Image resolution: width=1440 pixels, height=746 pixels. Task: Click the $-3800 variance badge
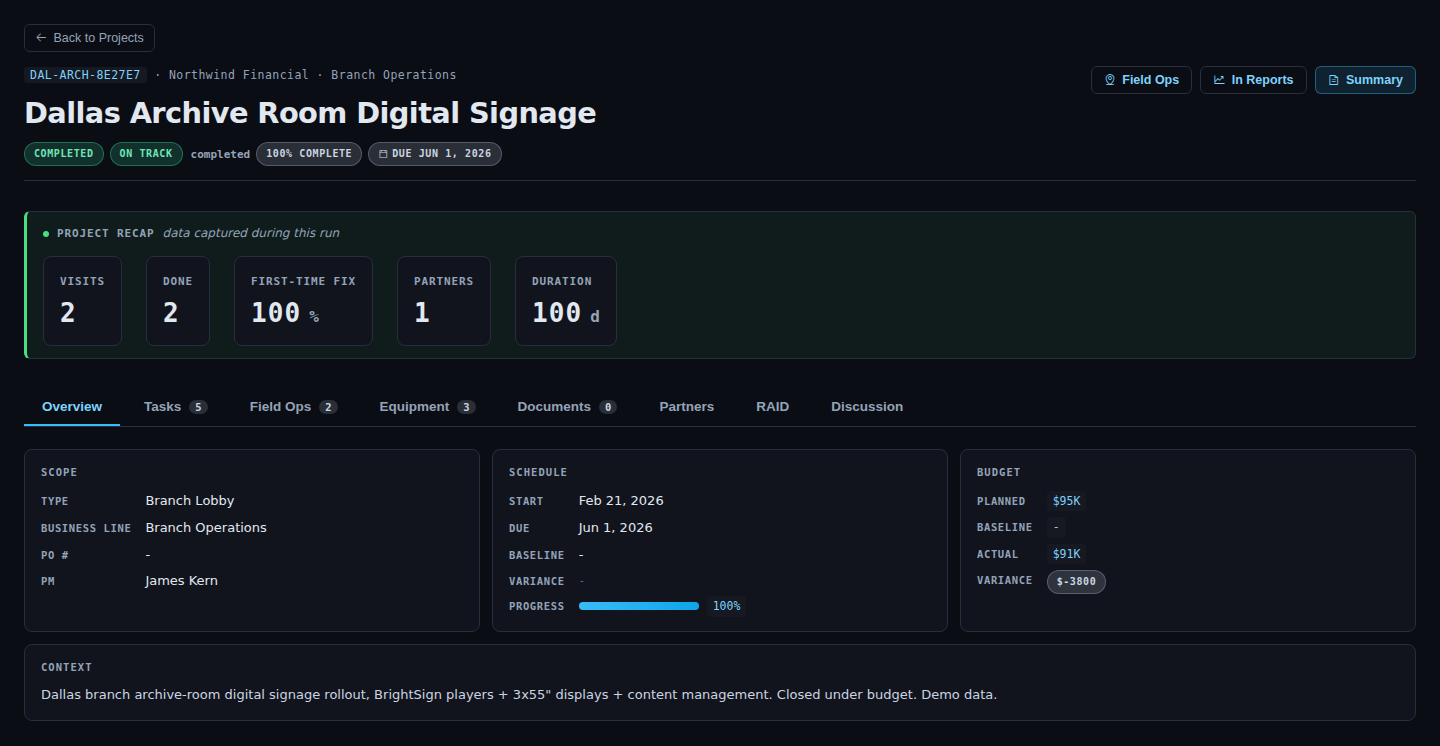pos(1076,581)
